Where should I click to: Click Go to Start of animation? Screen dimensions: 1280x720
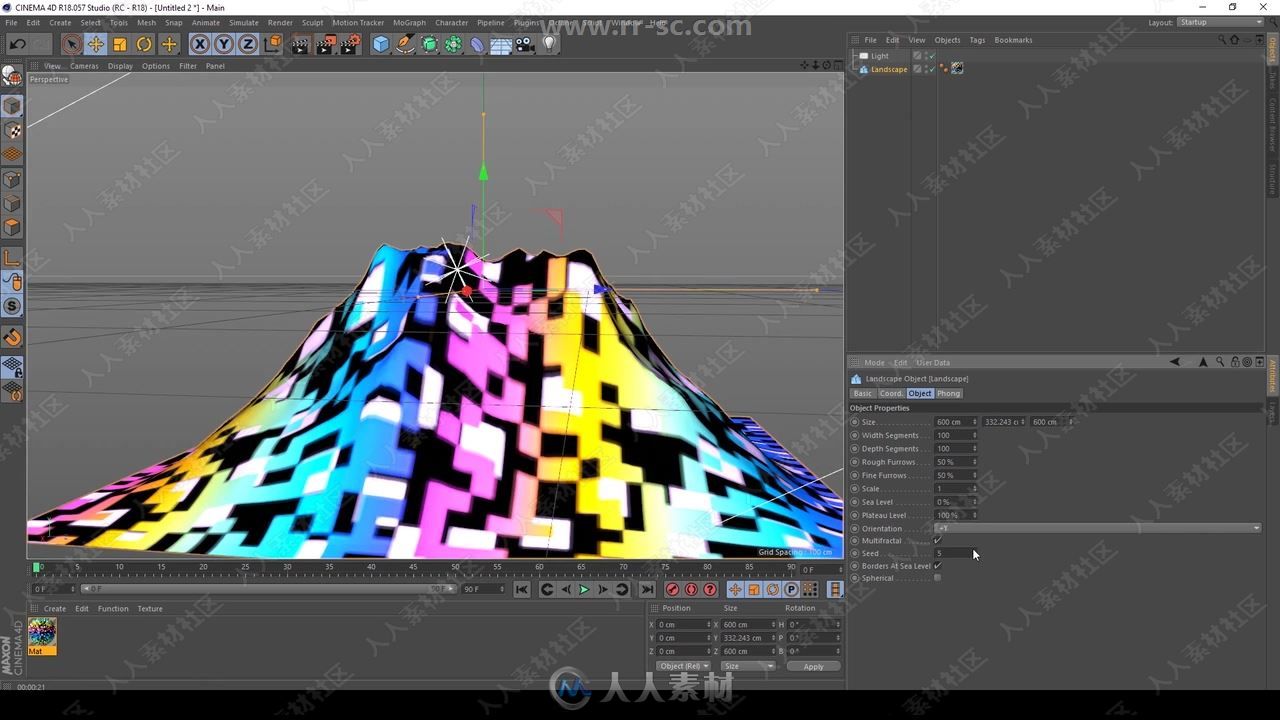click(x=522, y=590)
